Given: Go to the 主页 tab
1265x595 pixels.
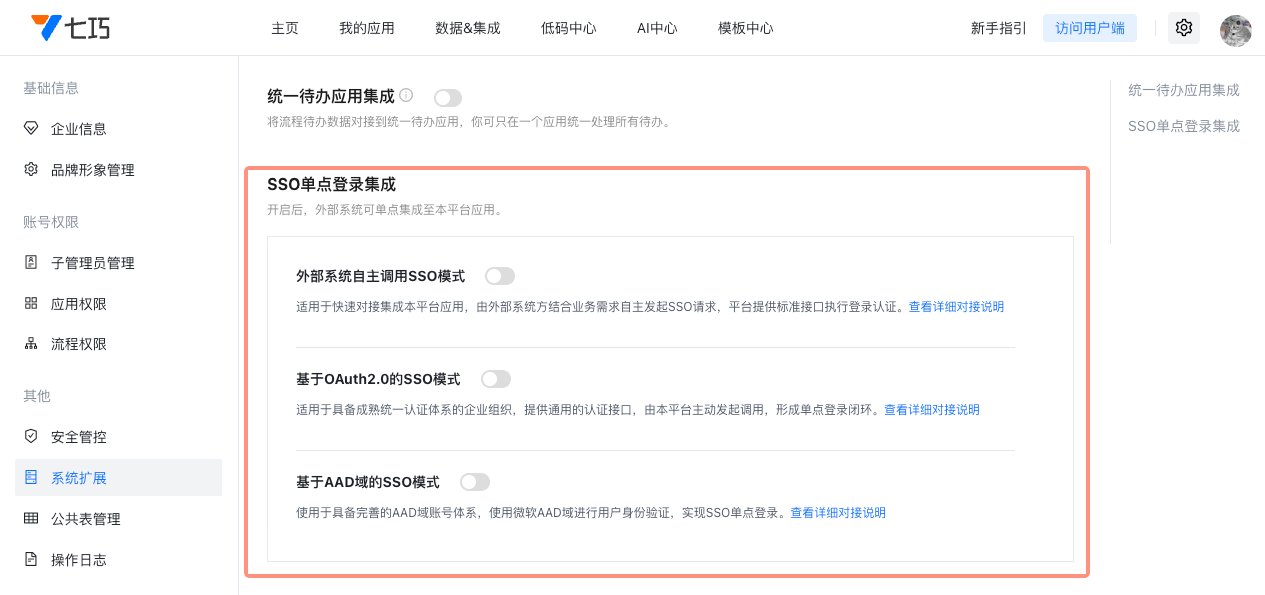Looking at the screenshot, I should (285, 28).
